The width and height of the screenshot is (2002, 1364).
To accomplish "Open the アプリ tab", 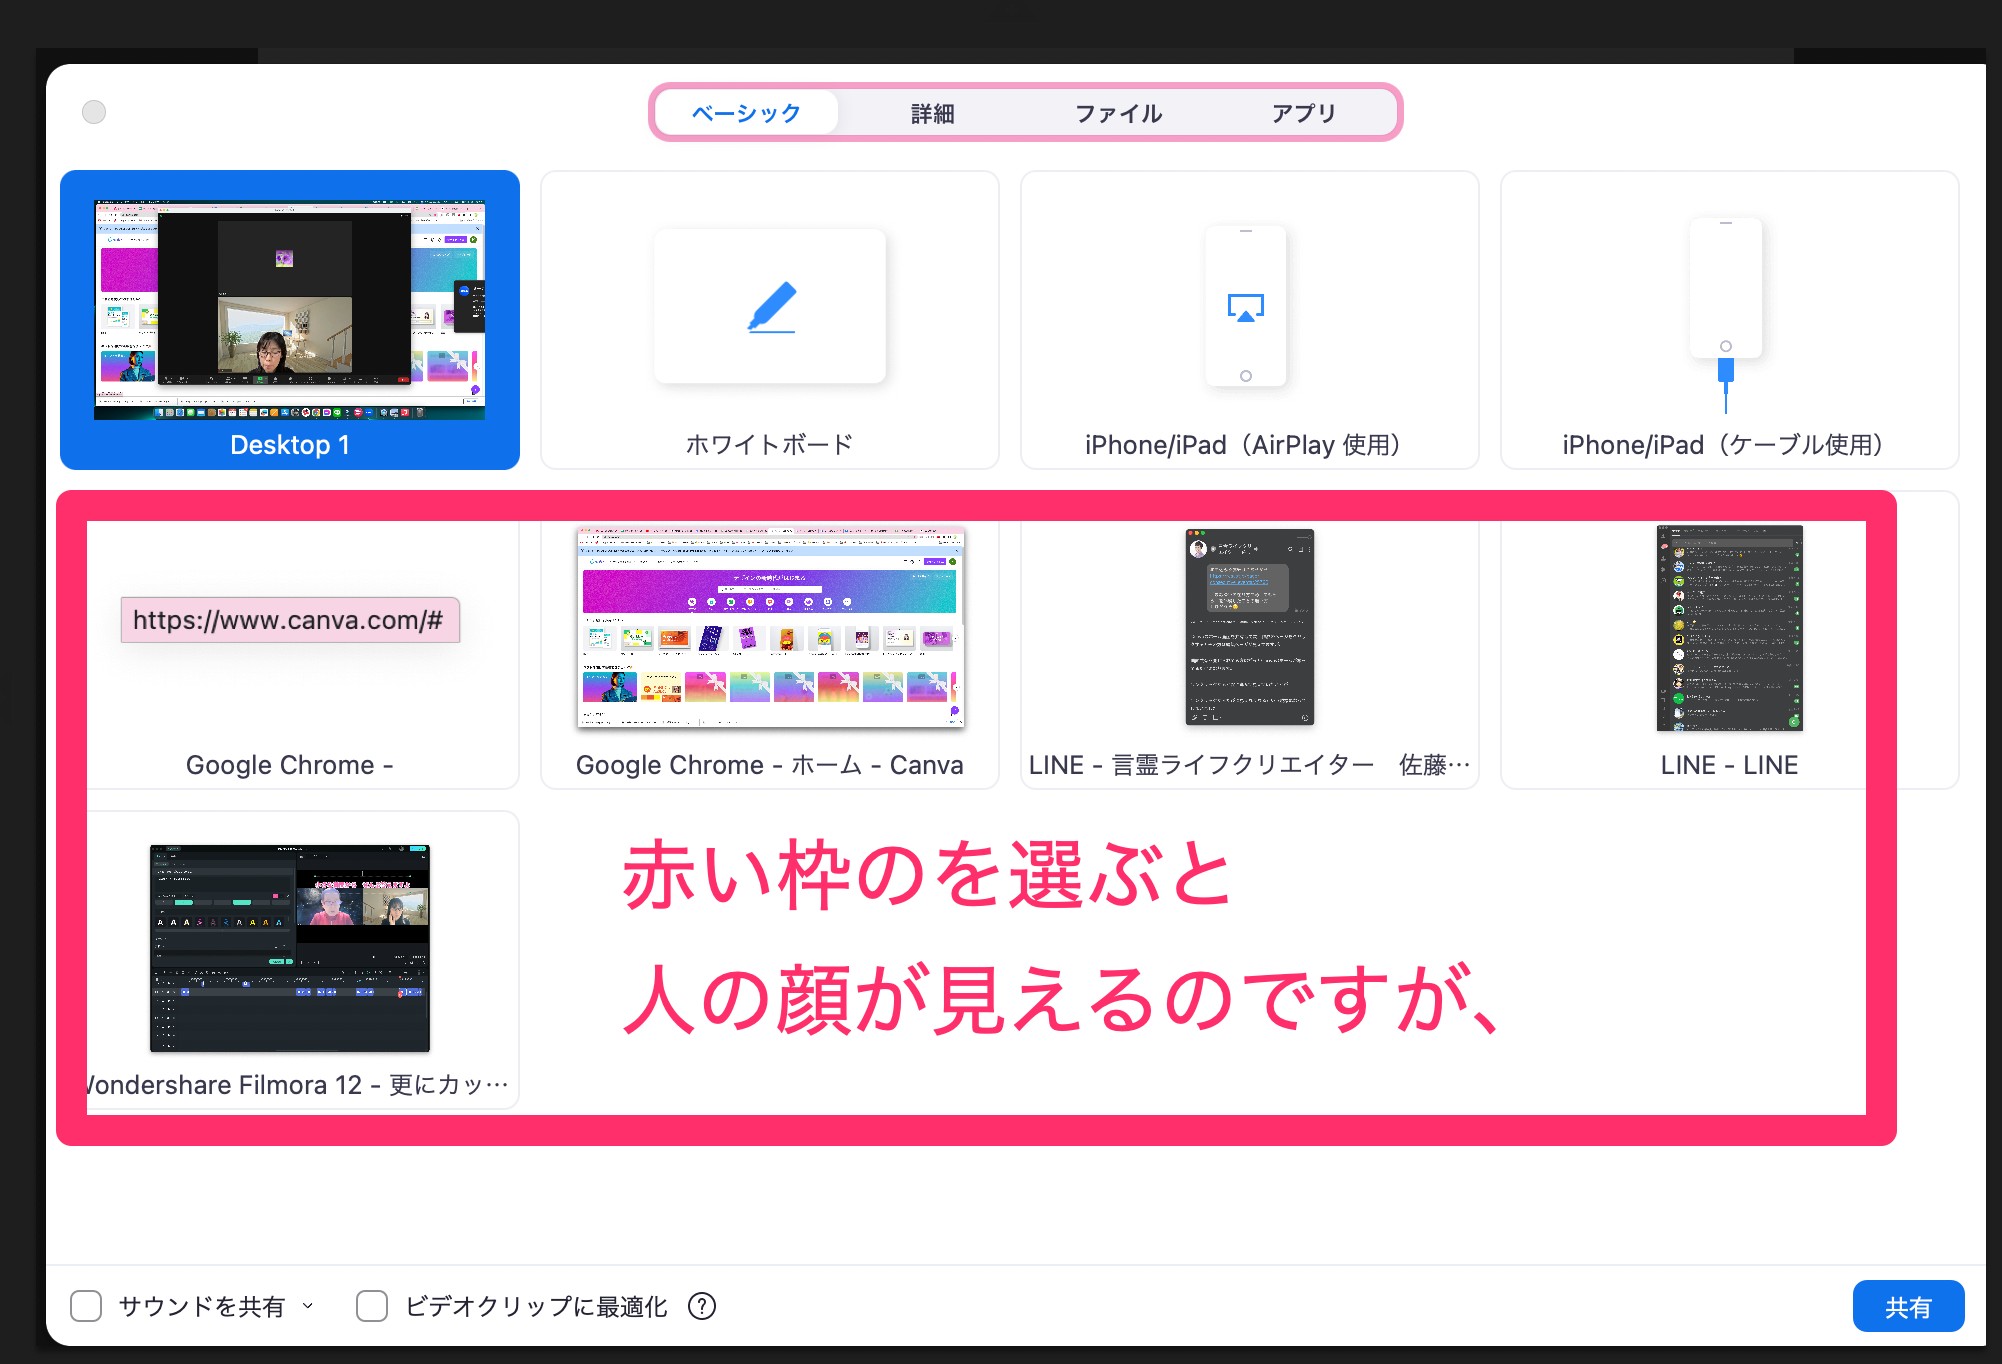I will click(x=1303, y=113).
